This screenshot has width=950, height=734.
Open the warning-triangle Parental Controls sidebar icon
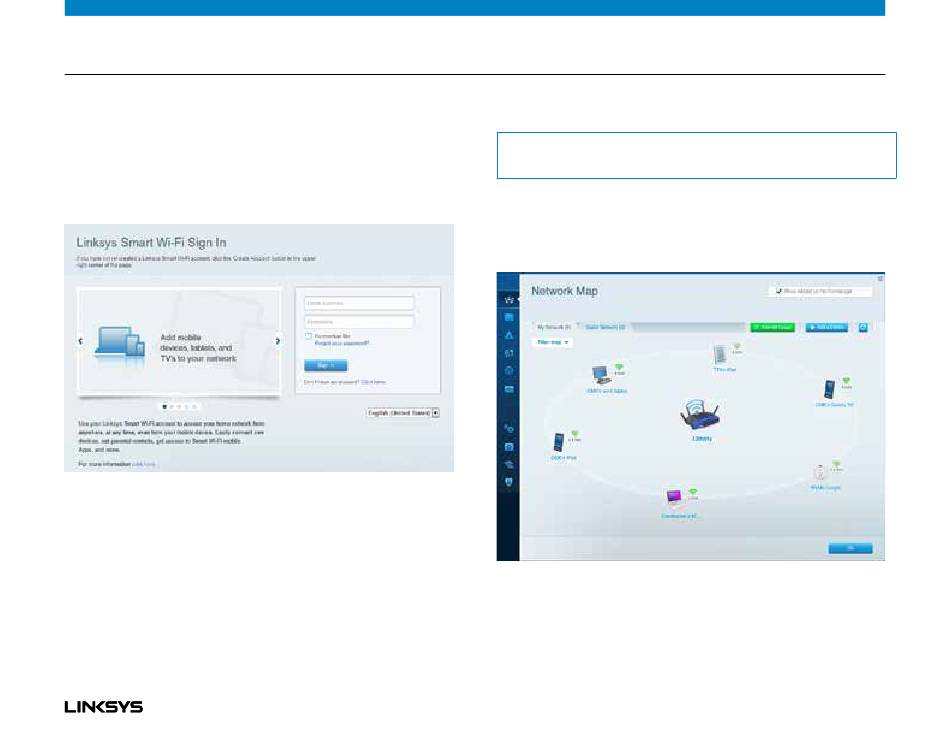pos(509,335)
